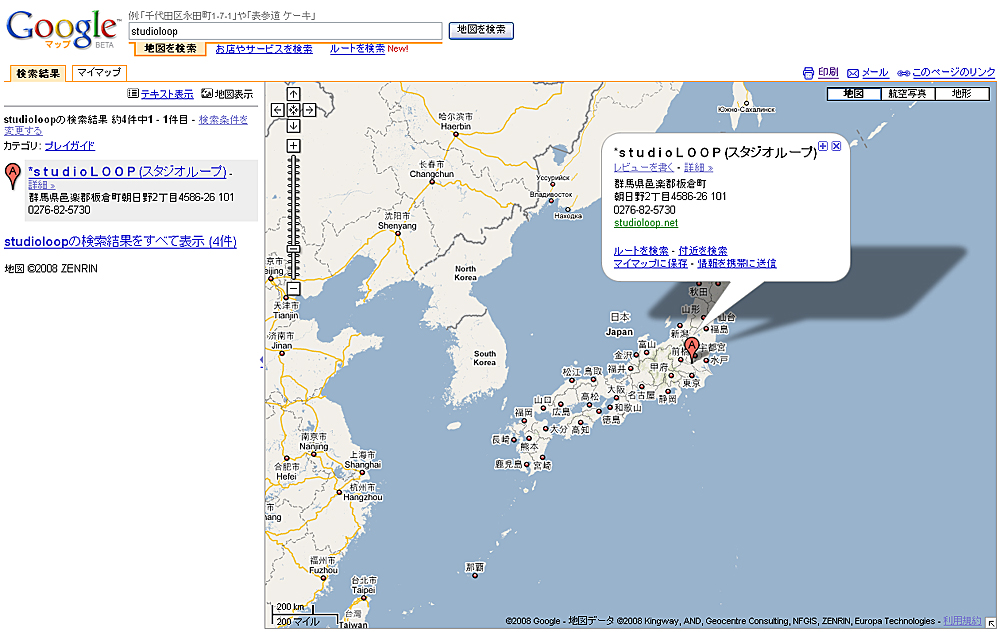The image size is (1000, 632).
Task: Zoom in with the plus button
Action: [x=293, y=146]
